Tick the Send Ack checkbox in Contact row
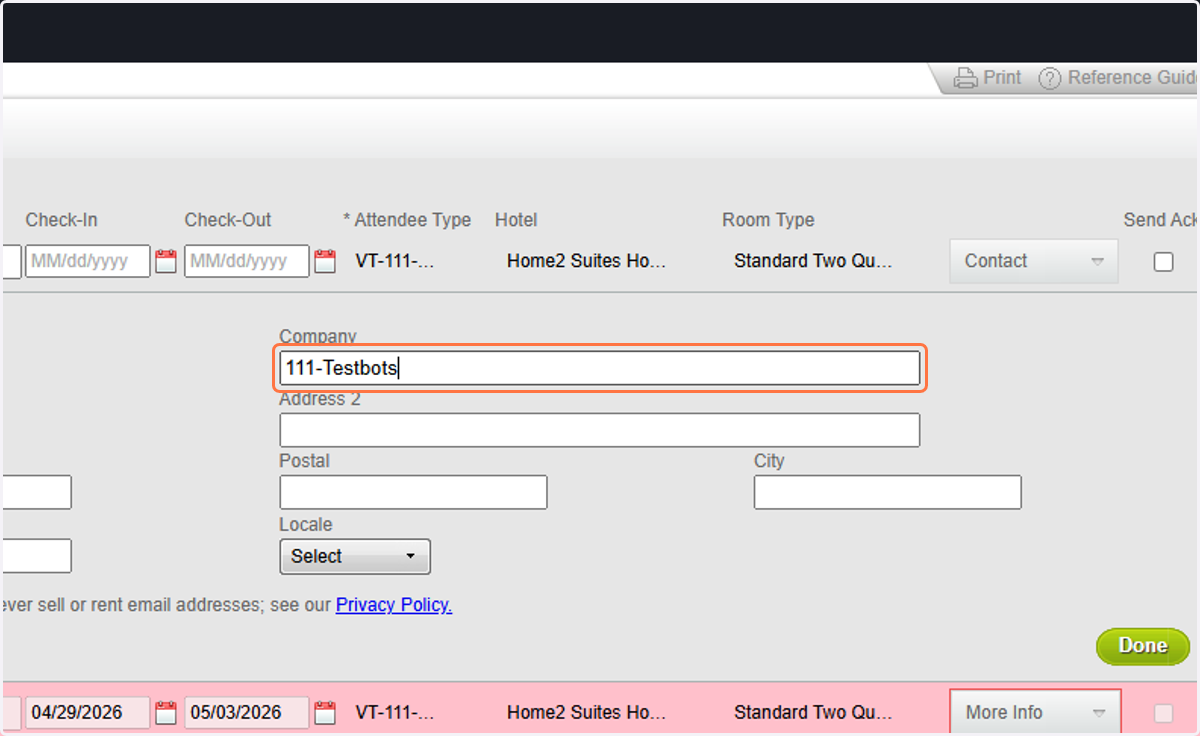1200x736 pixels. click(1163, 262)
